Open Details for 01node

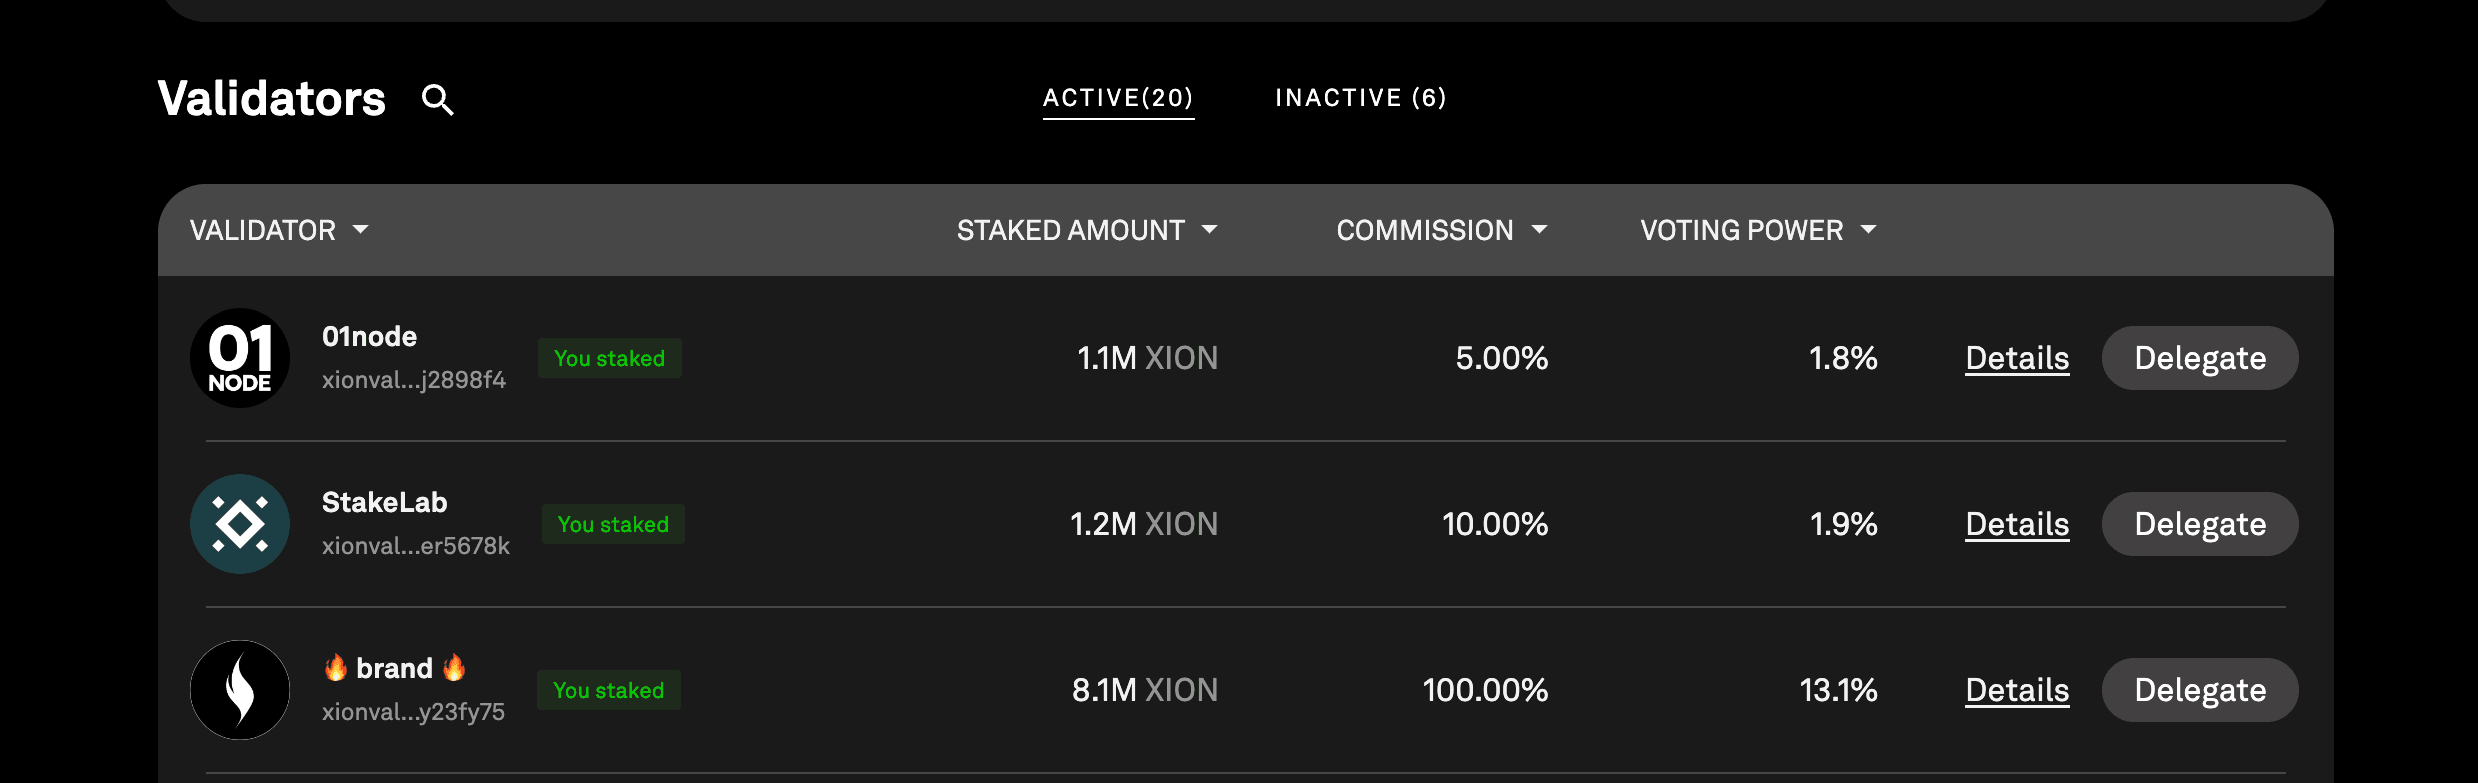[2017, 358]
